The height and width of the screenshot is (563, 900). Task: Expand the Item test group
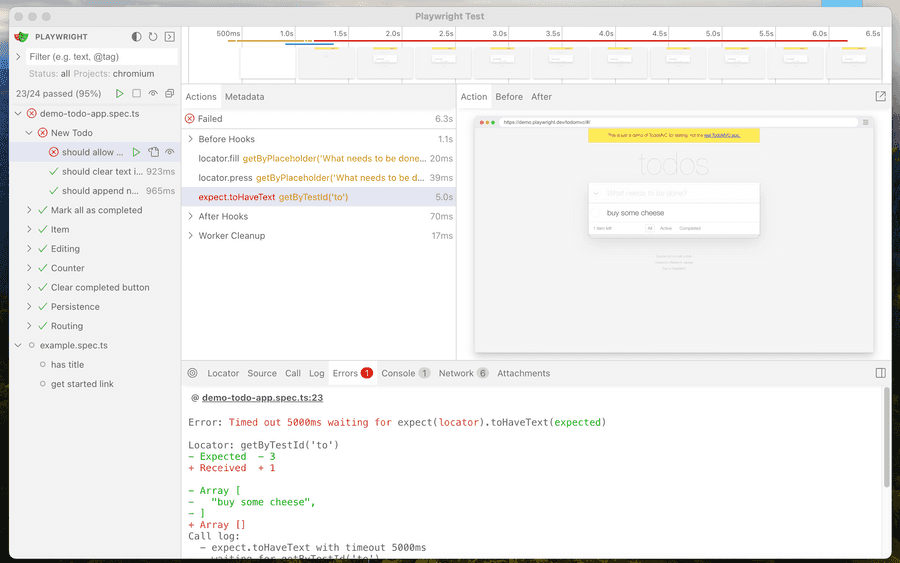pyautogui.click(x=29, y=229)
